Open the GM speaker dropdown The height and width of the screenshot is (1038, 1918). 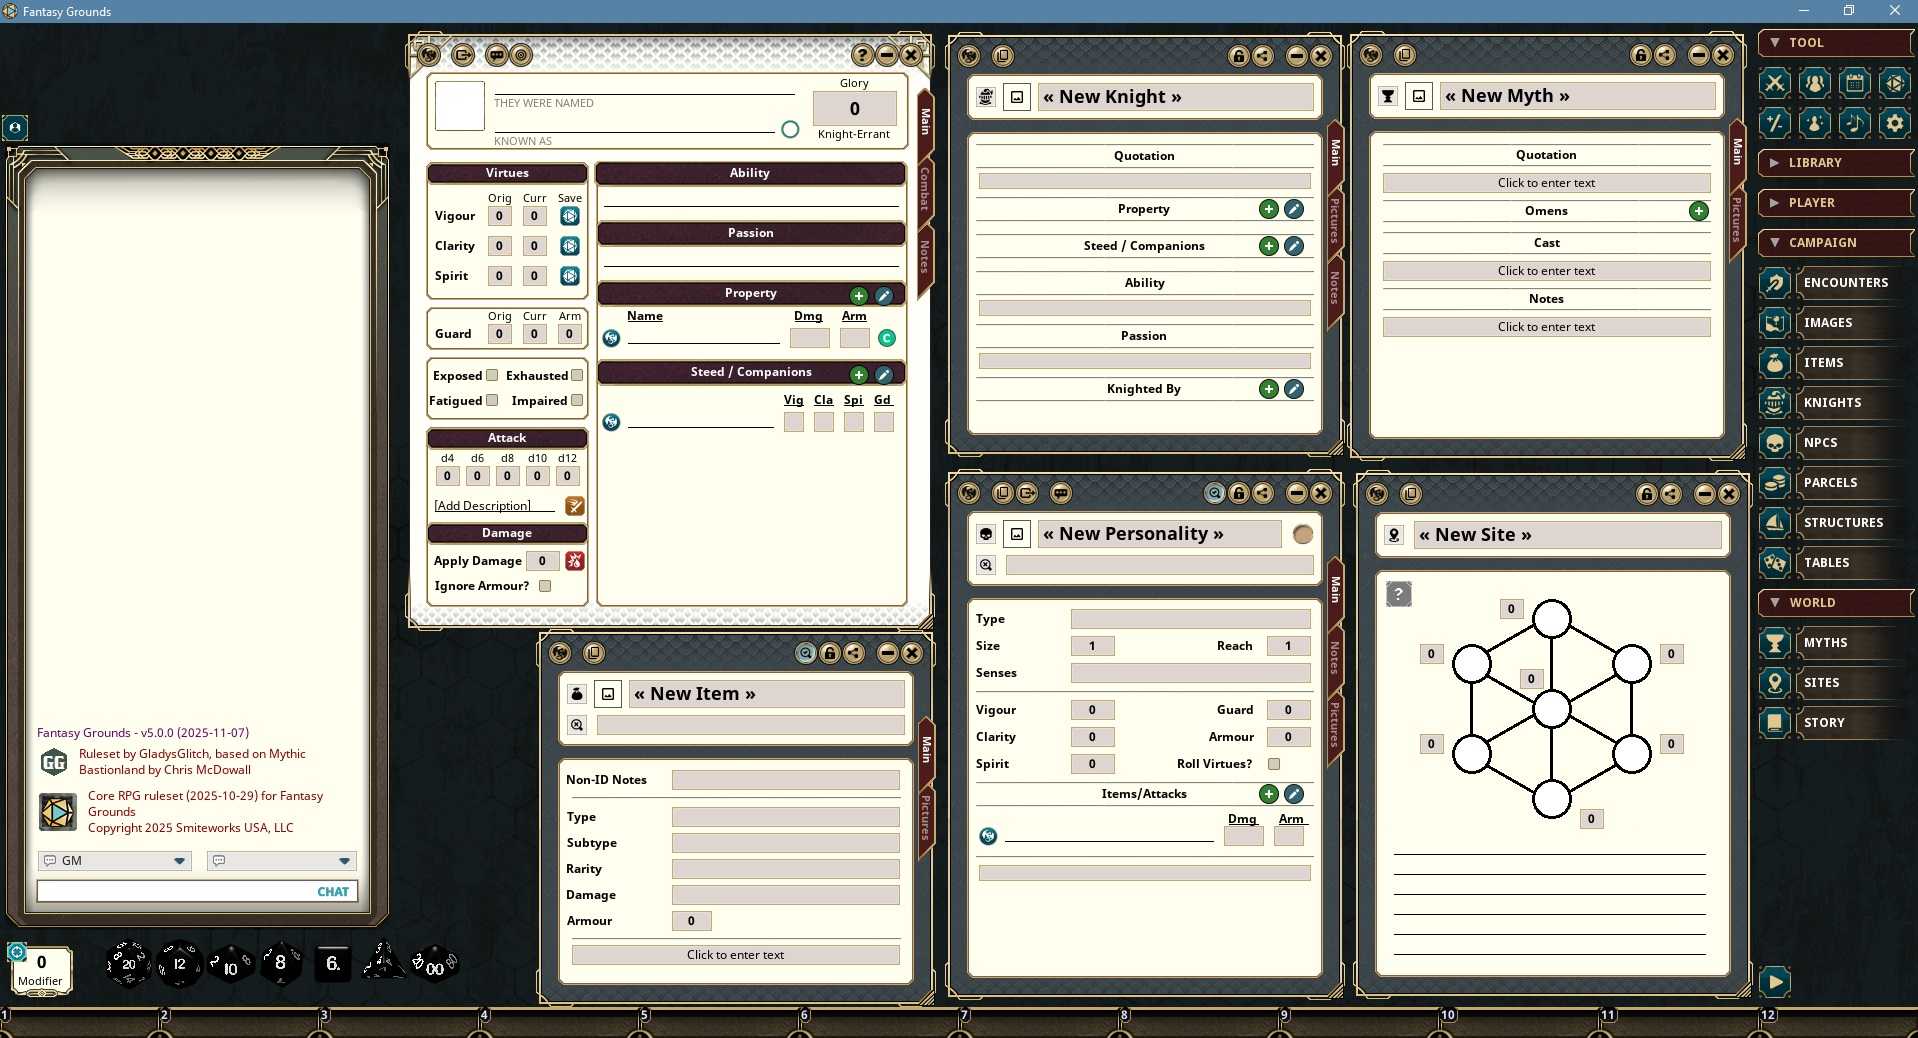(x=114, y=861)
